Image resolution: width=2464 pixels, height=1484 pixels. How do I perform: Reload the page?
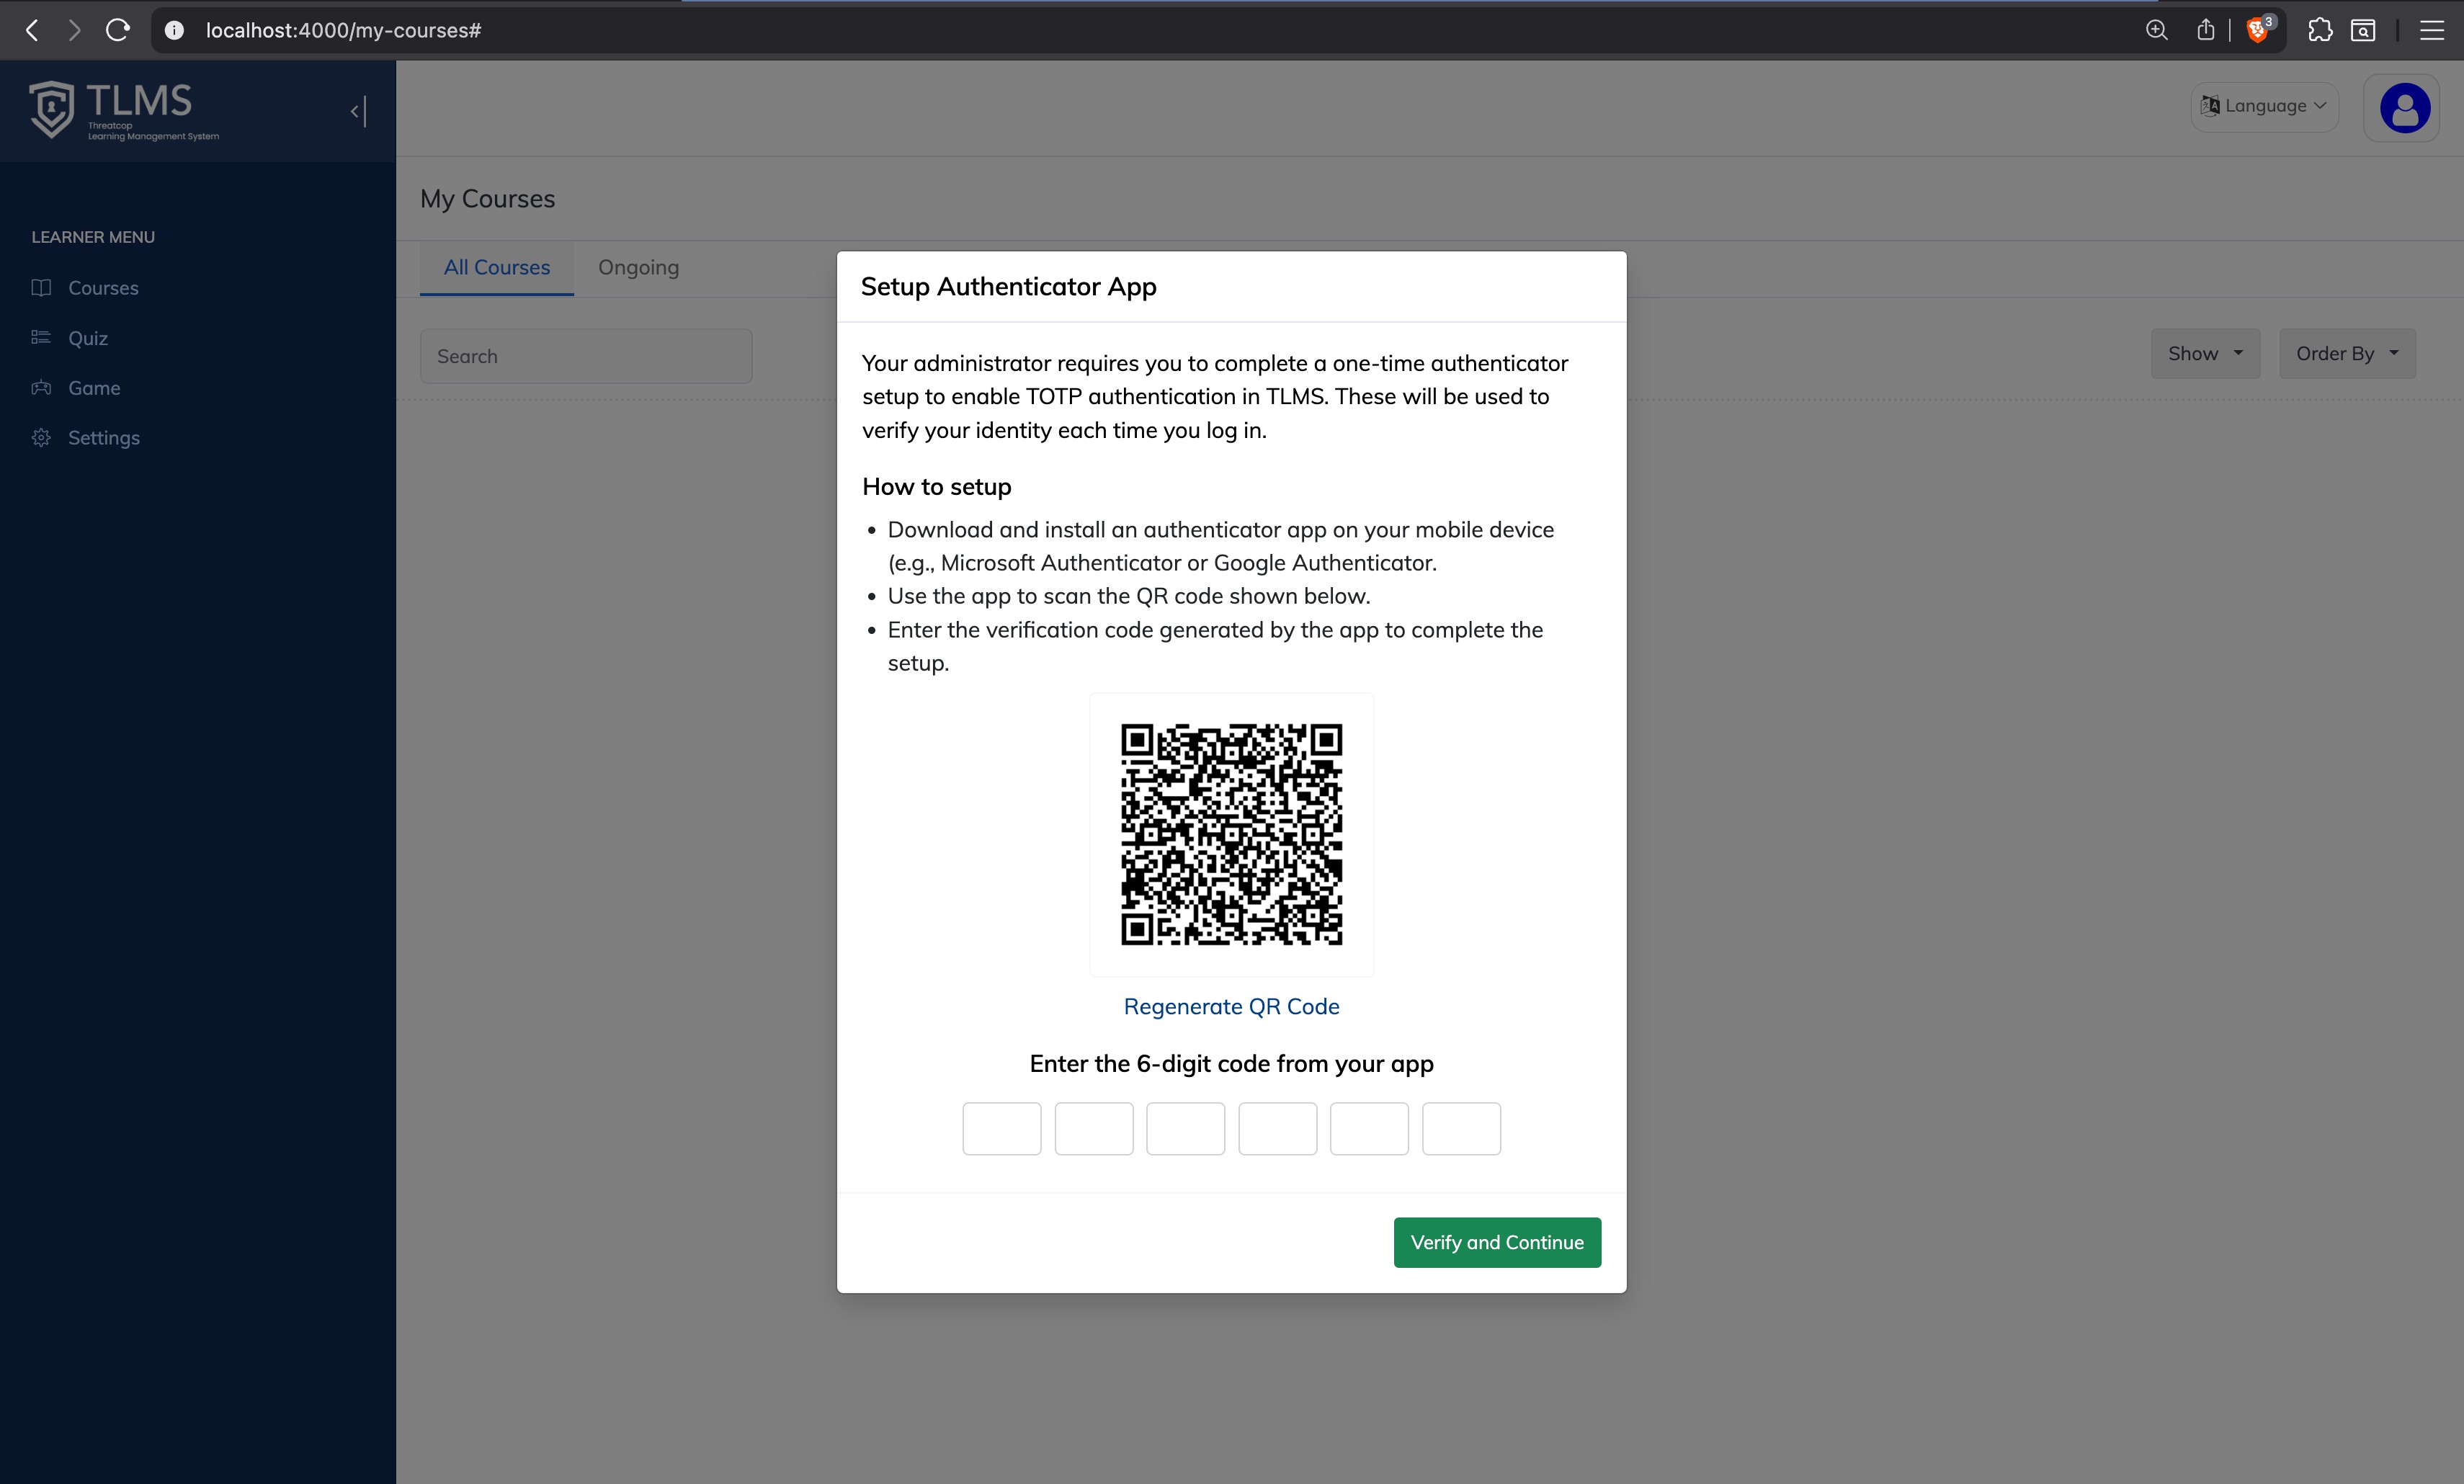(118, 30)
